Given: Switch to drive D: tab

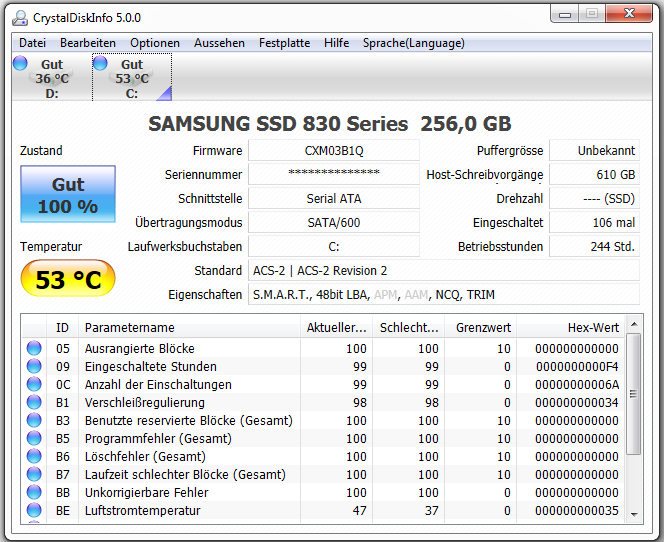Looking at the screenshot, I should [52, 78].
